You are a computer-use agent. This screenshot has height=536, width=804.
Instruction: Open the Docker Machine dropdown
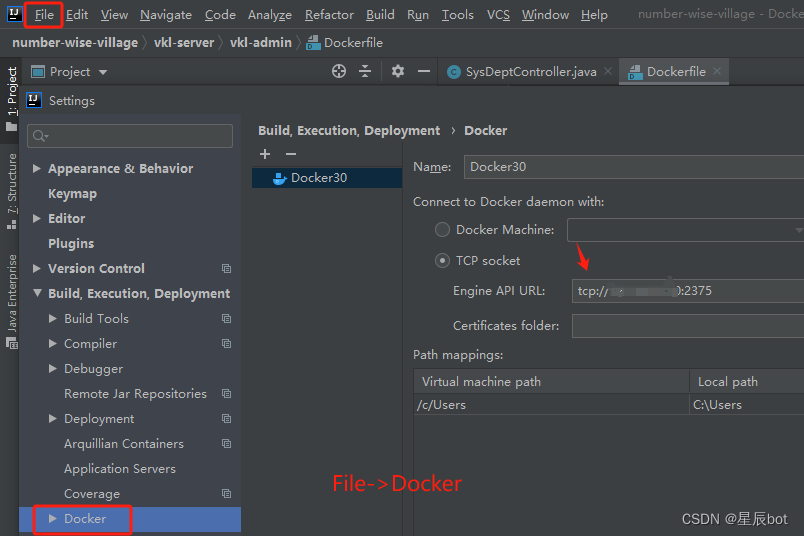(x=686, y=230)
